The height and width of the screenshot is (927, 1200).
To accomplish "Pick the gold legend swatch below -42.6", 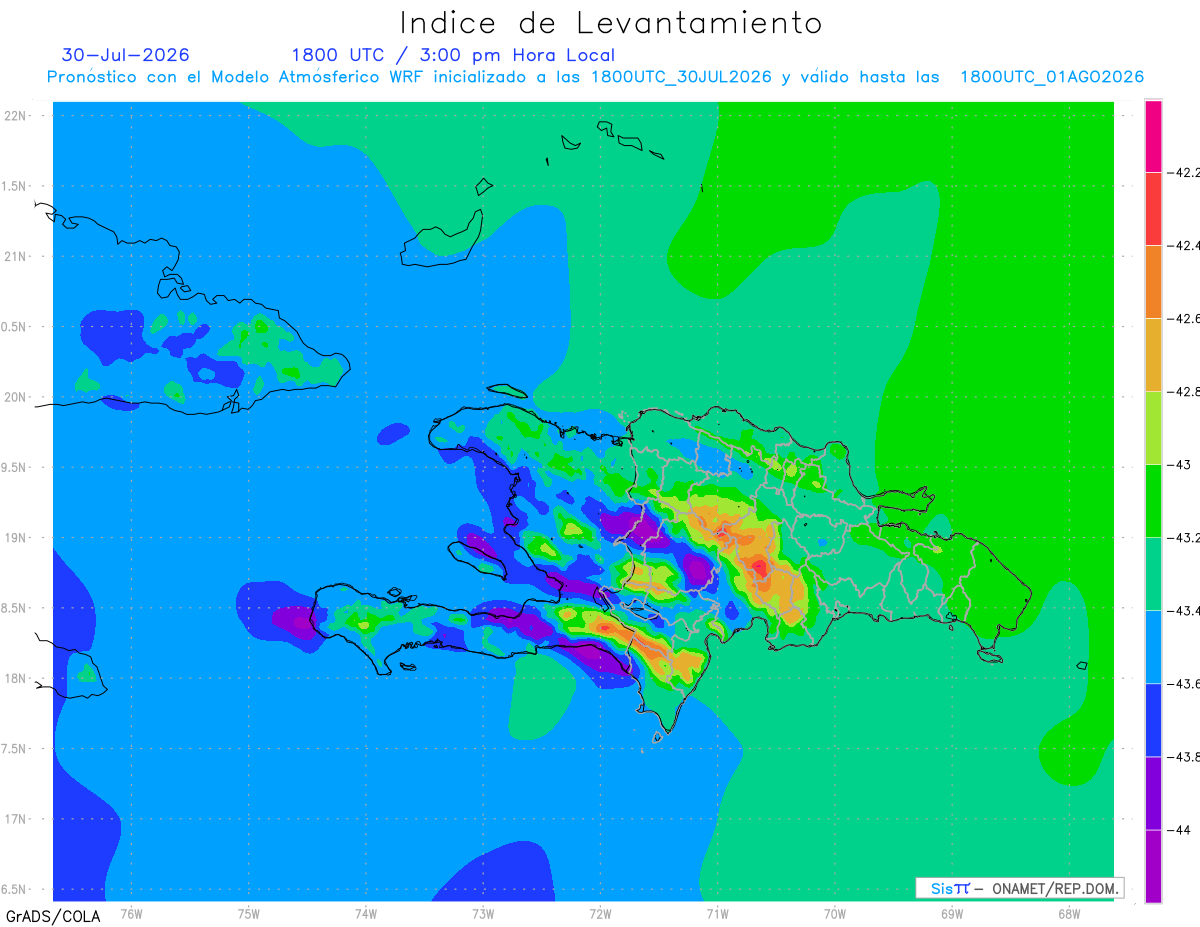I will click(x=1153, y=355).
